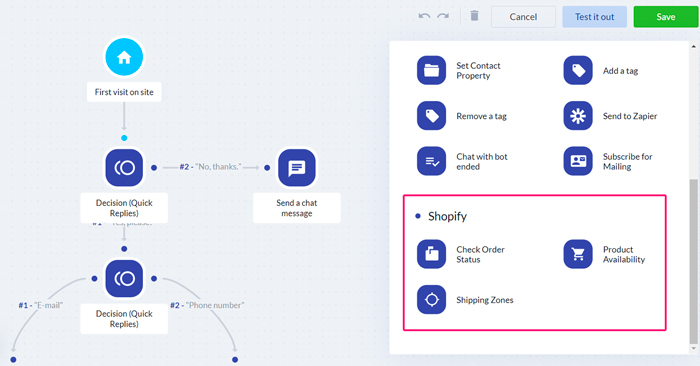Click the undo arrow icon

click(x=424, y=16)
